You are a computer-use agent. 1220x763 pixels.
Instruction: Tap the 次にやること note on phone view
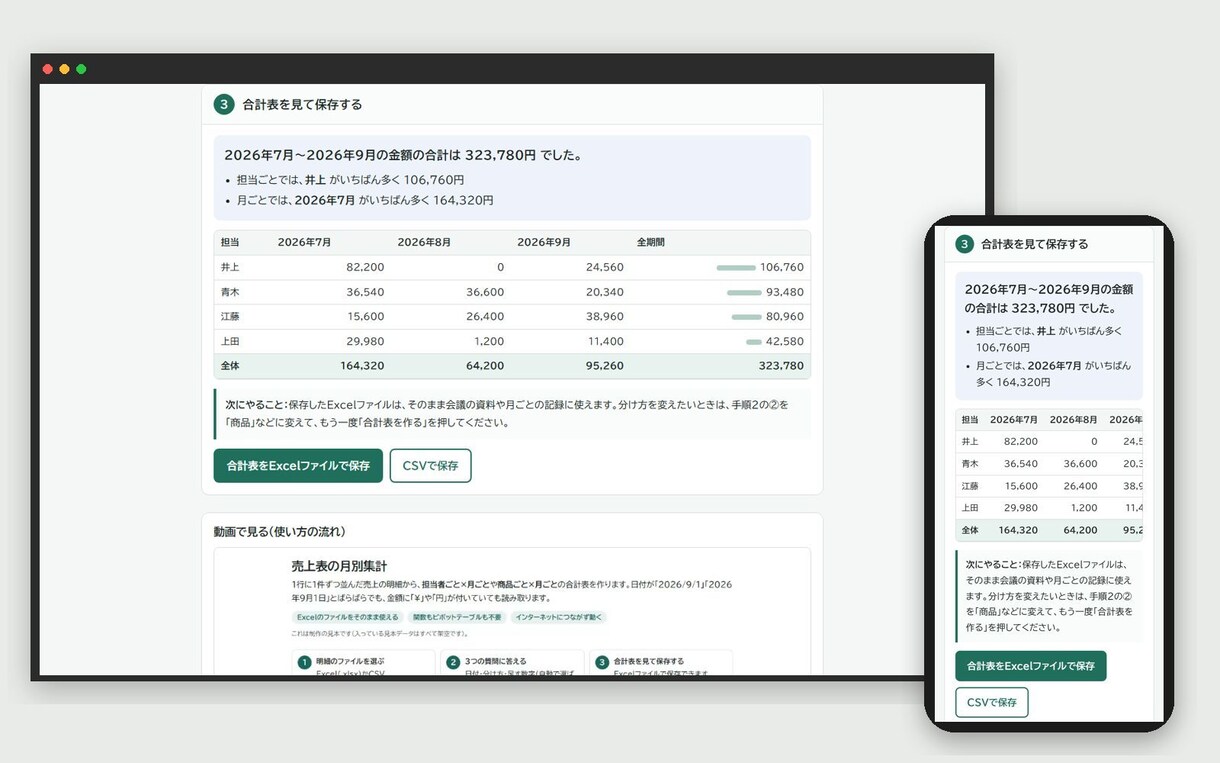[1048, 594]
